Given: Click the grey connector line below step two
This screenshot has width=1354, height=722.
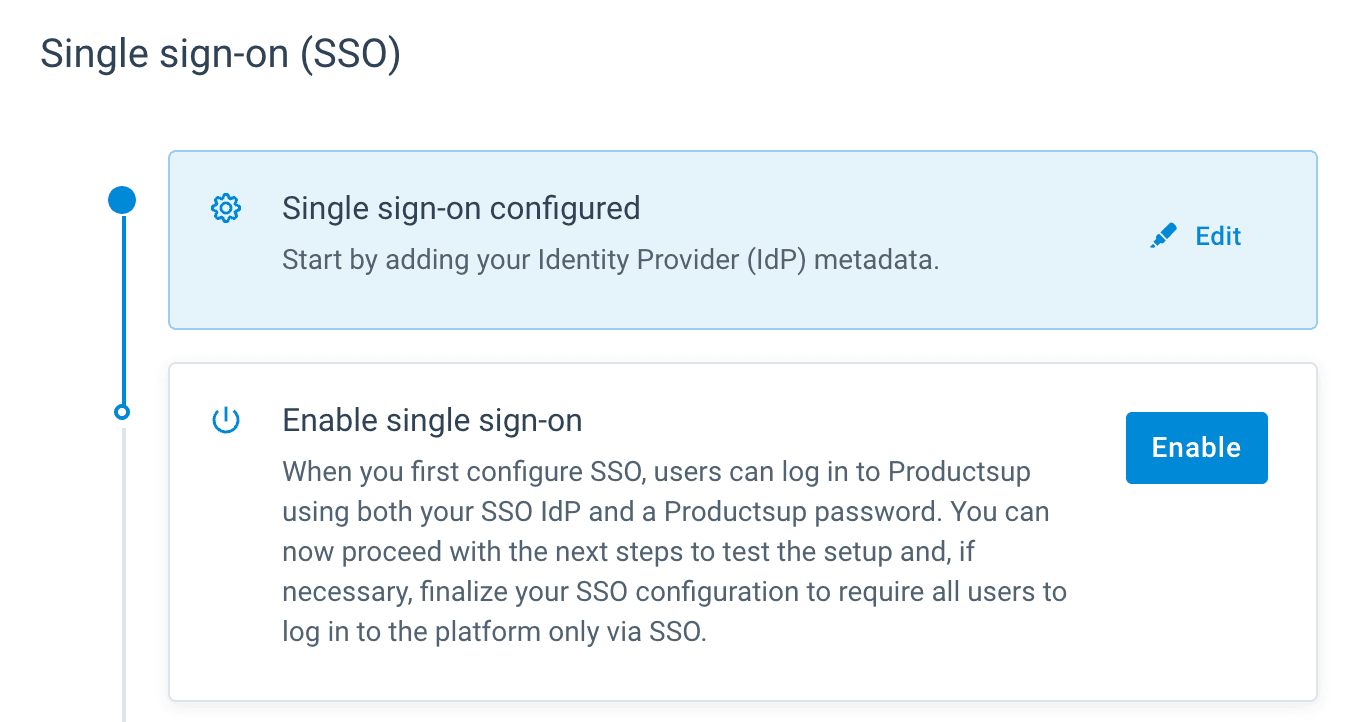Looking at the screenshot, I should pos(123,570).
